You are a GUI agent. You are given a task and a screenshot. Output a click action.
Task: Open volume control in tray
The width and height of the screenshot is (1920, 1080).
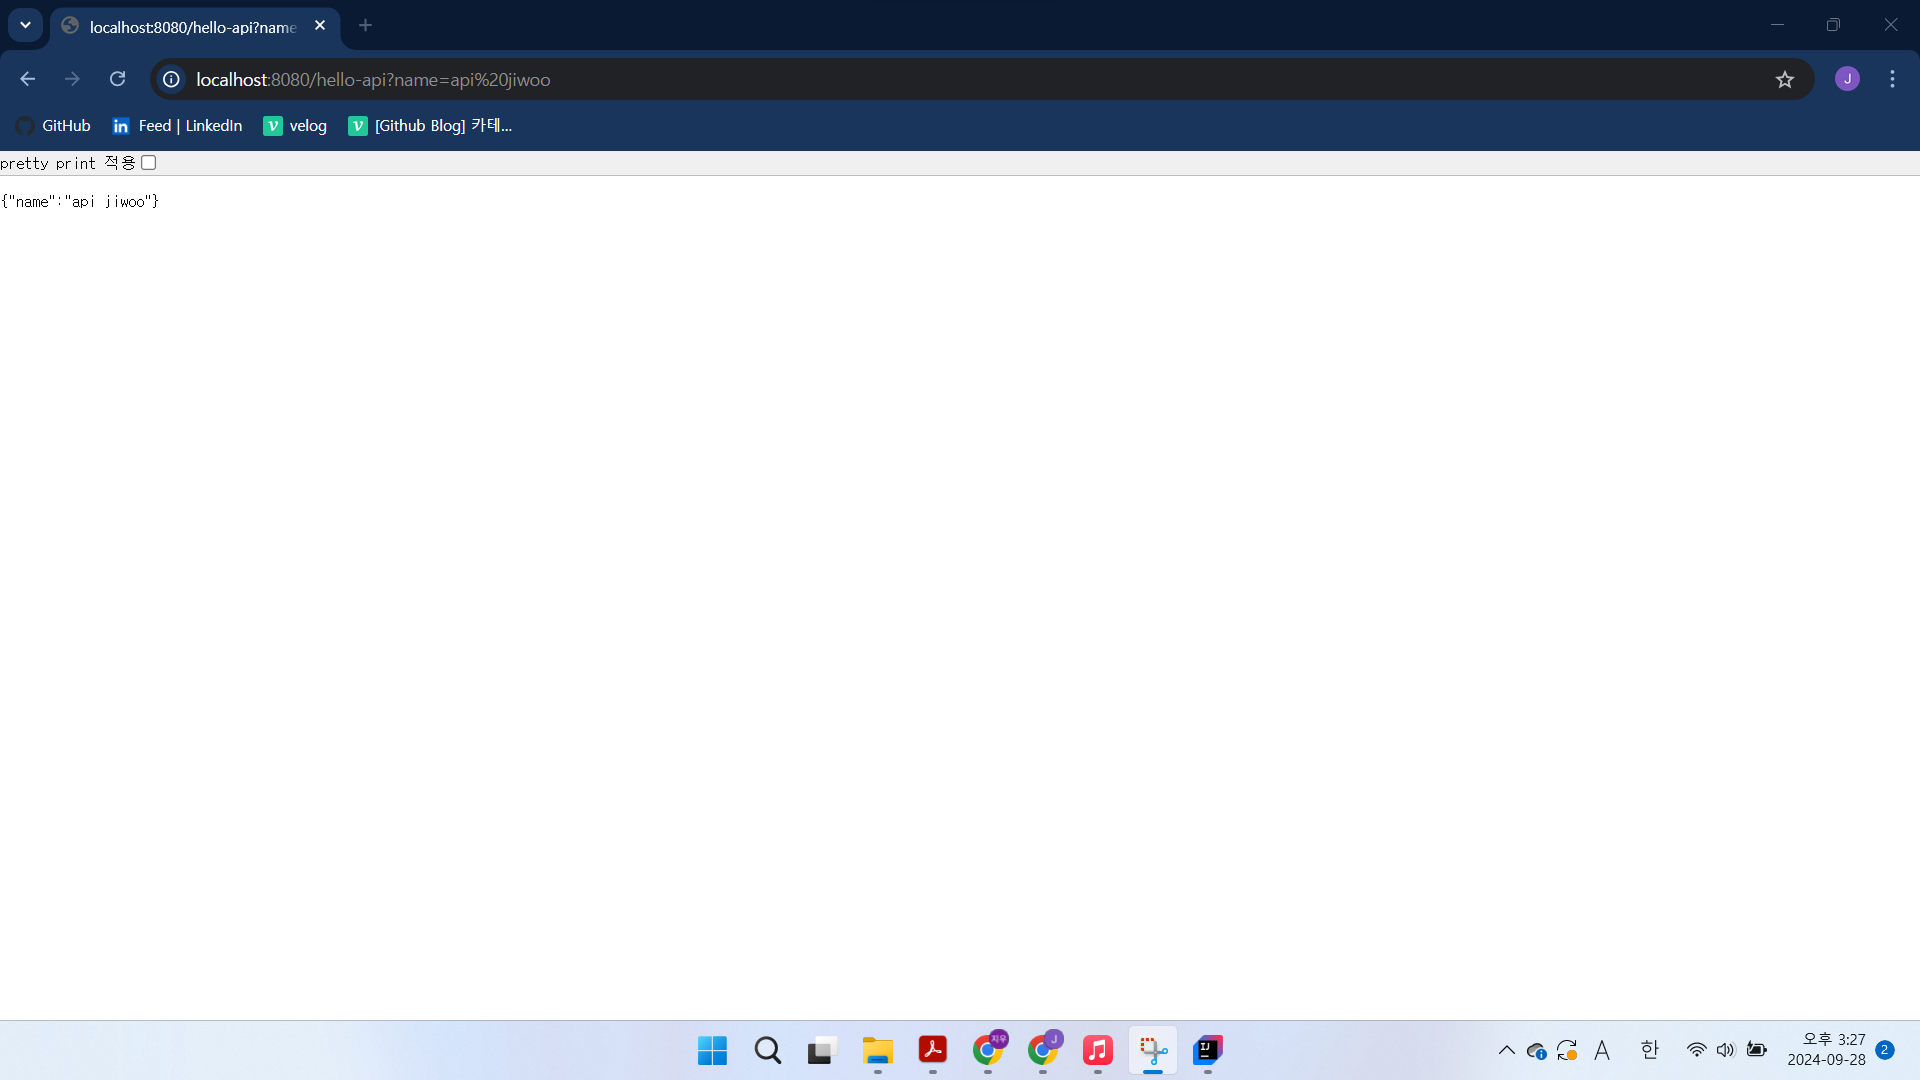coord(1726,1050)
